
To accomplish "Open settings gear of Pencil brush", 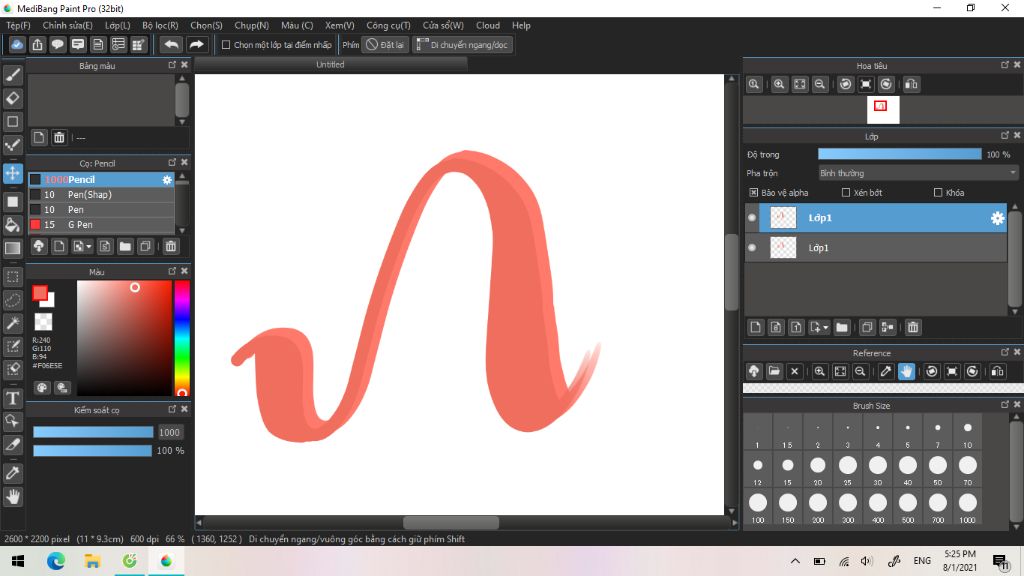I will point(167,180).
